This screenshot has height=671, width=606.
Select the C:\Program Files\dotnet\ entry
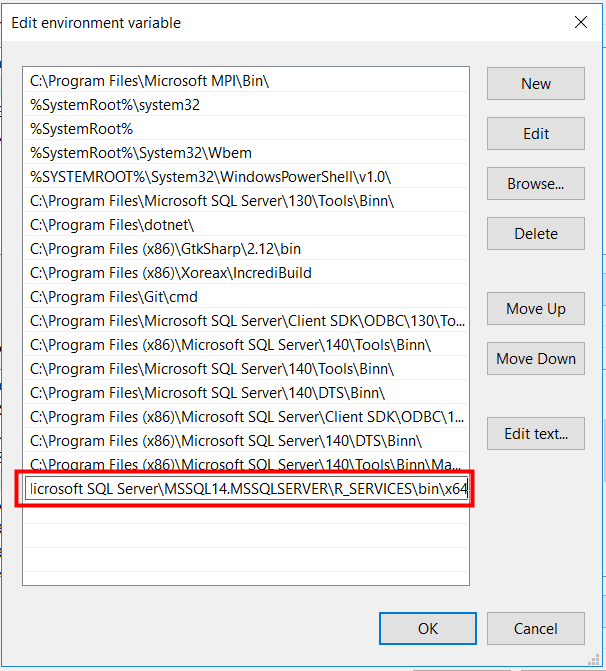(246, 224)
